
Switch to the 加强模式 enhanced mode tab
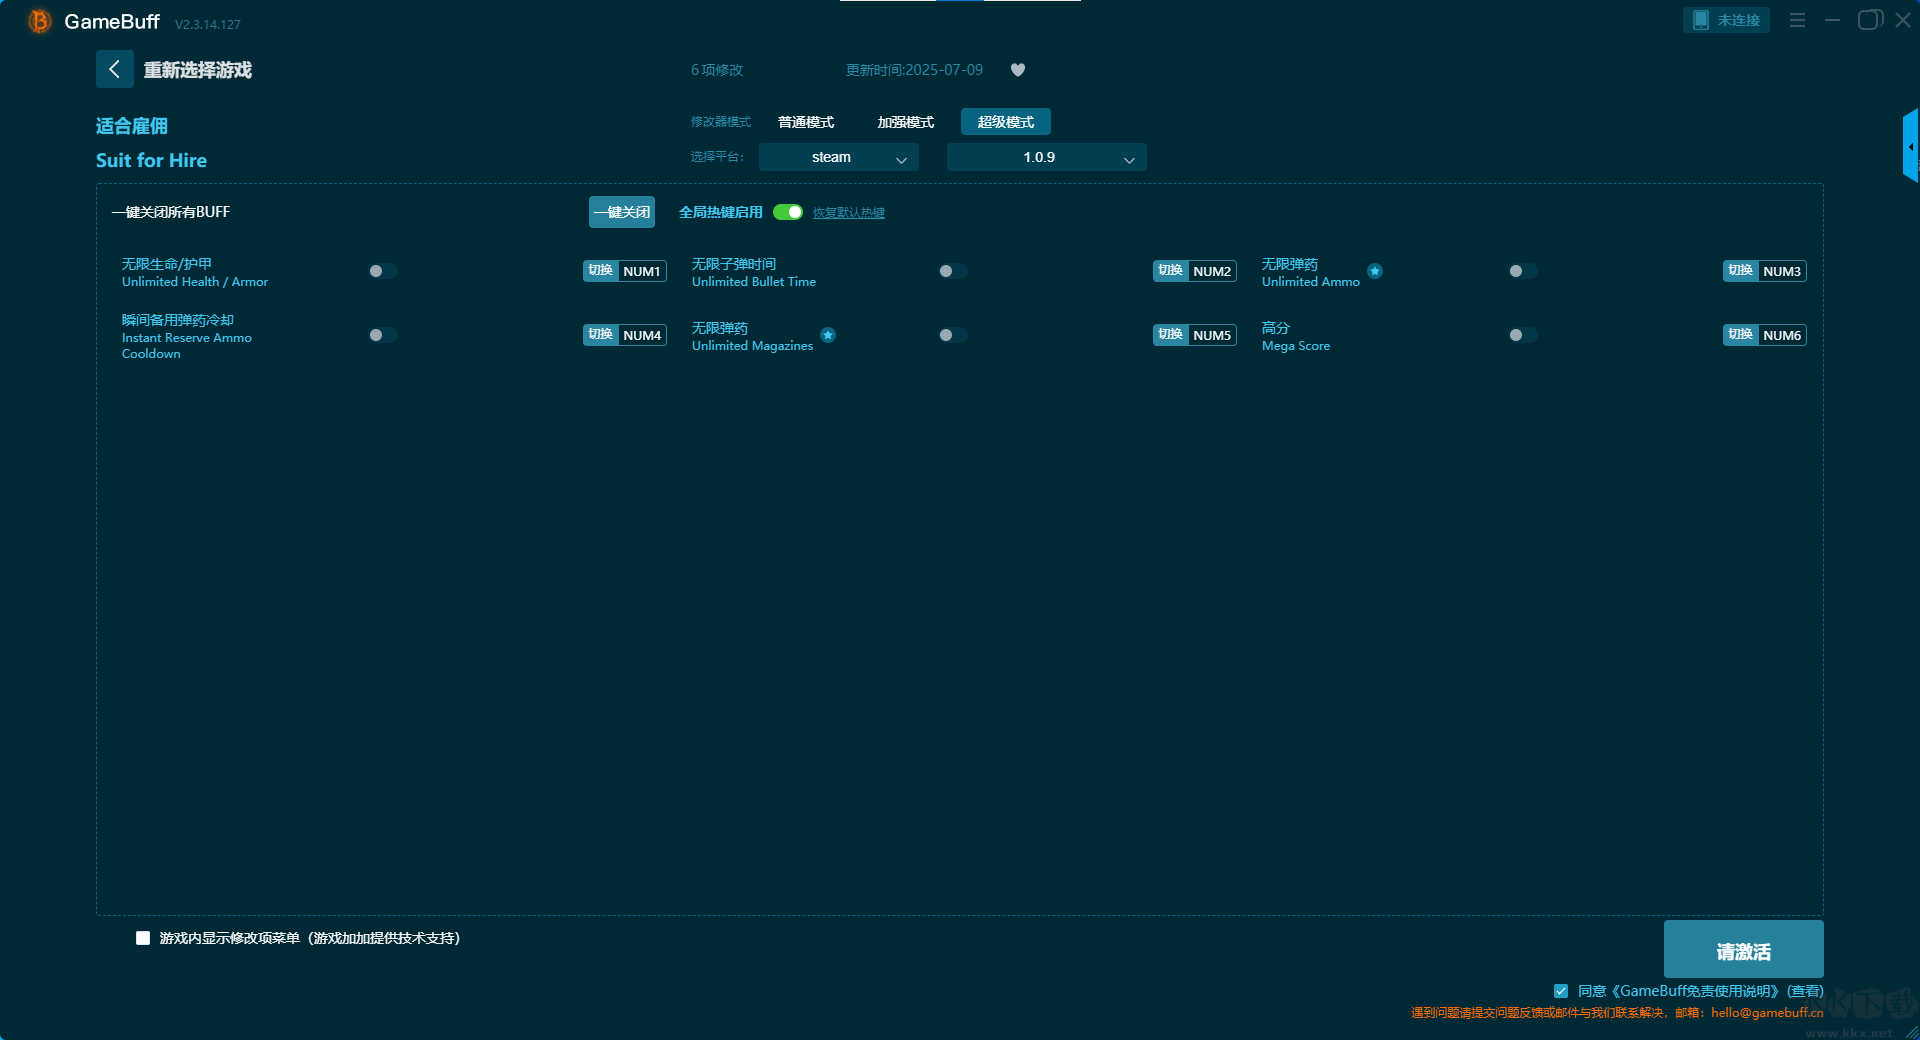(x=905, y=122)
